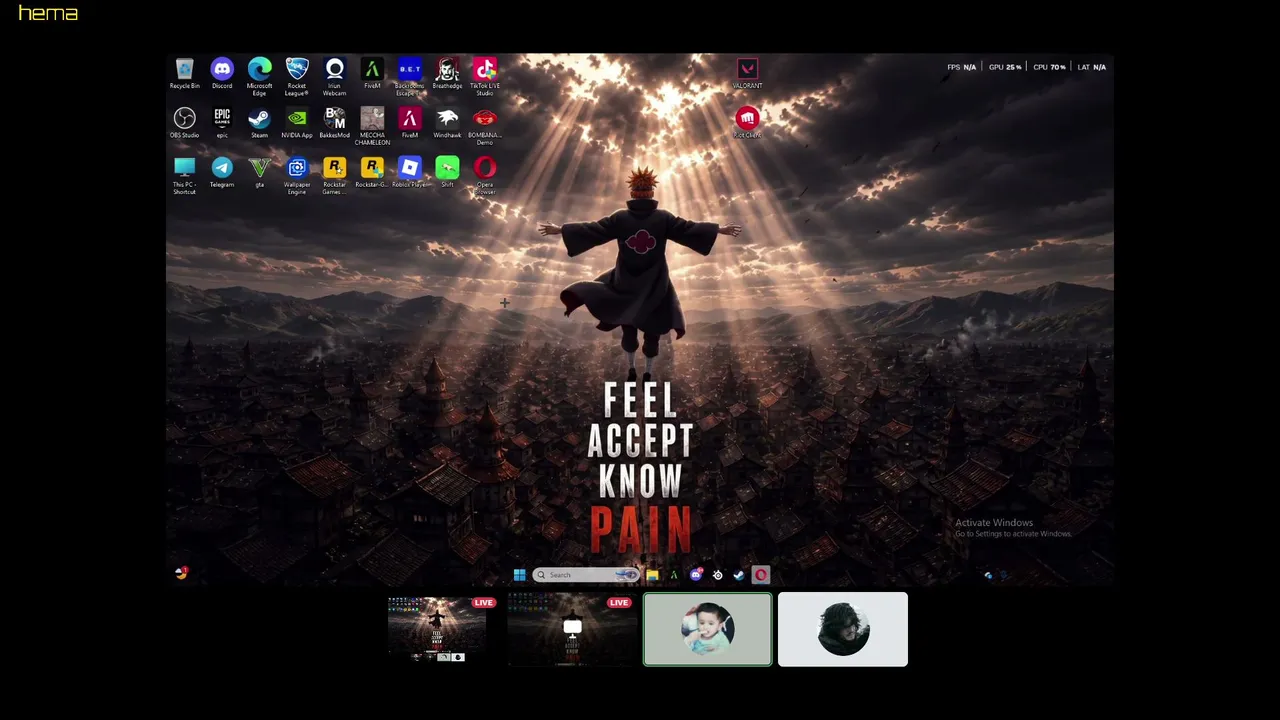Launch Wallpaper Engine desktop icon
1280x720 pixels.
[x=297, y=175]
